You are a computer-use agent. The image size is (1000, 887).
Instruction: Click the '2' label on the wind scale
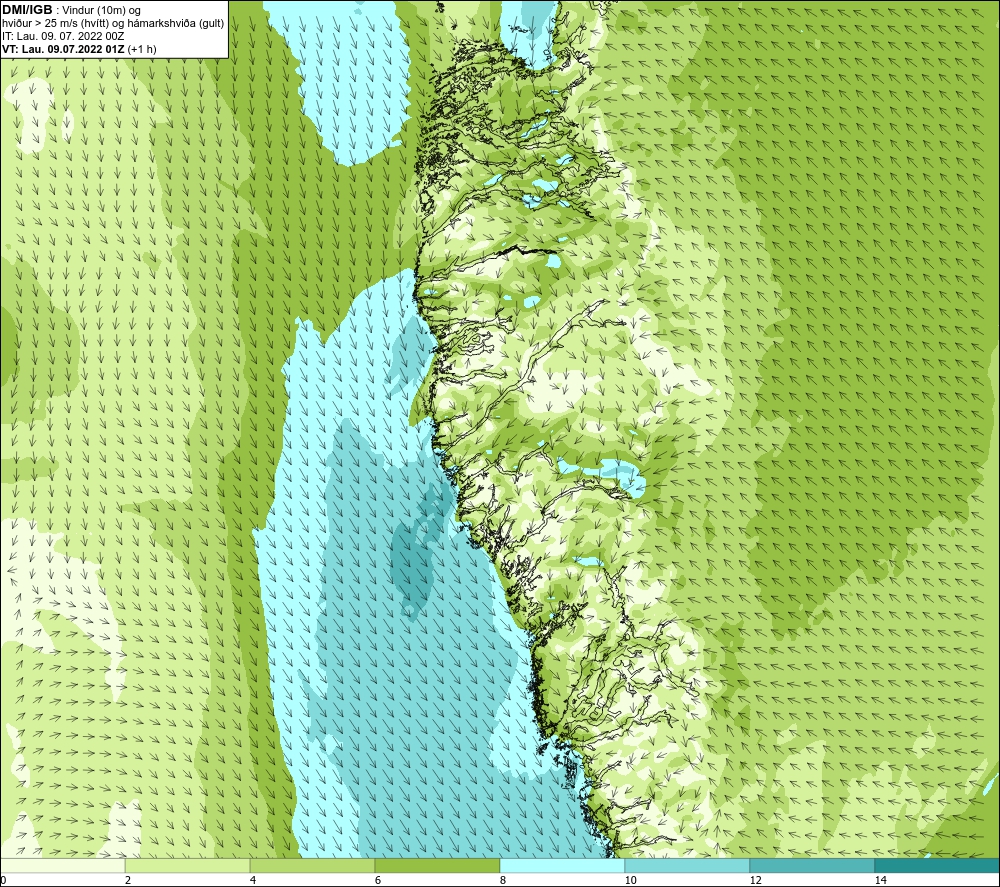128,880
